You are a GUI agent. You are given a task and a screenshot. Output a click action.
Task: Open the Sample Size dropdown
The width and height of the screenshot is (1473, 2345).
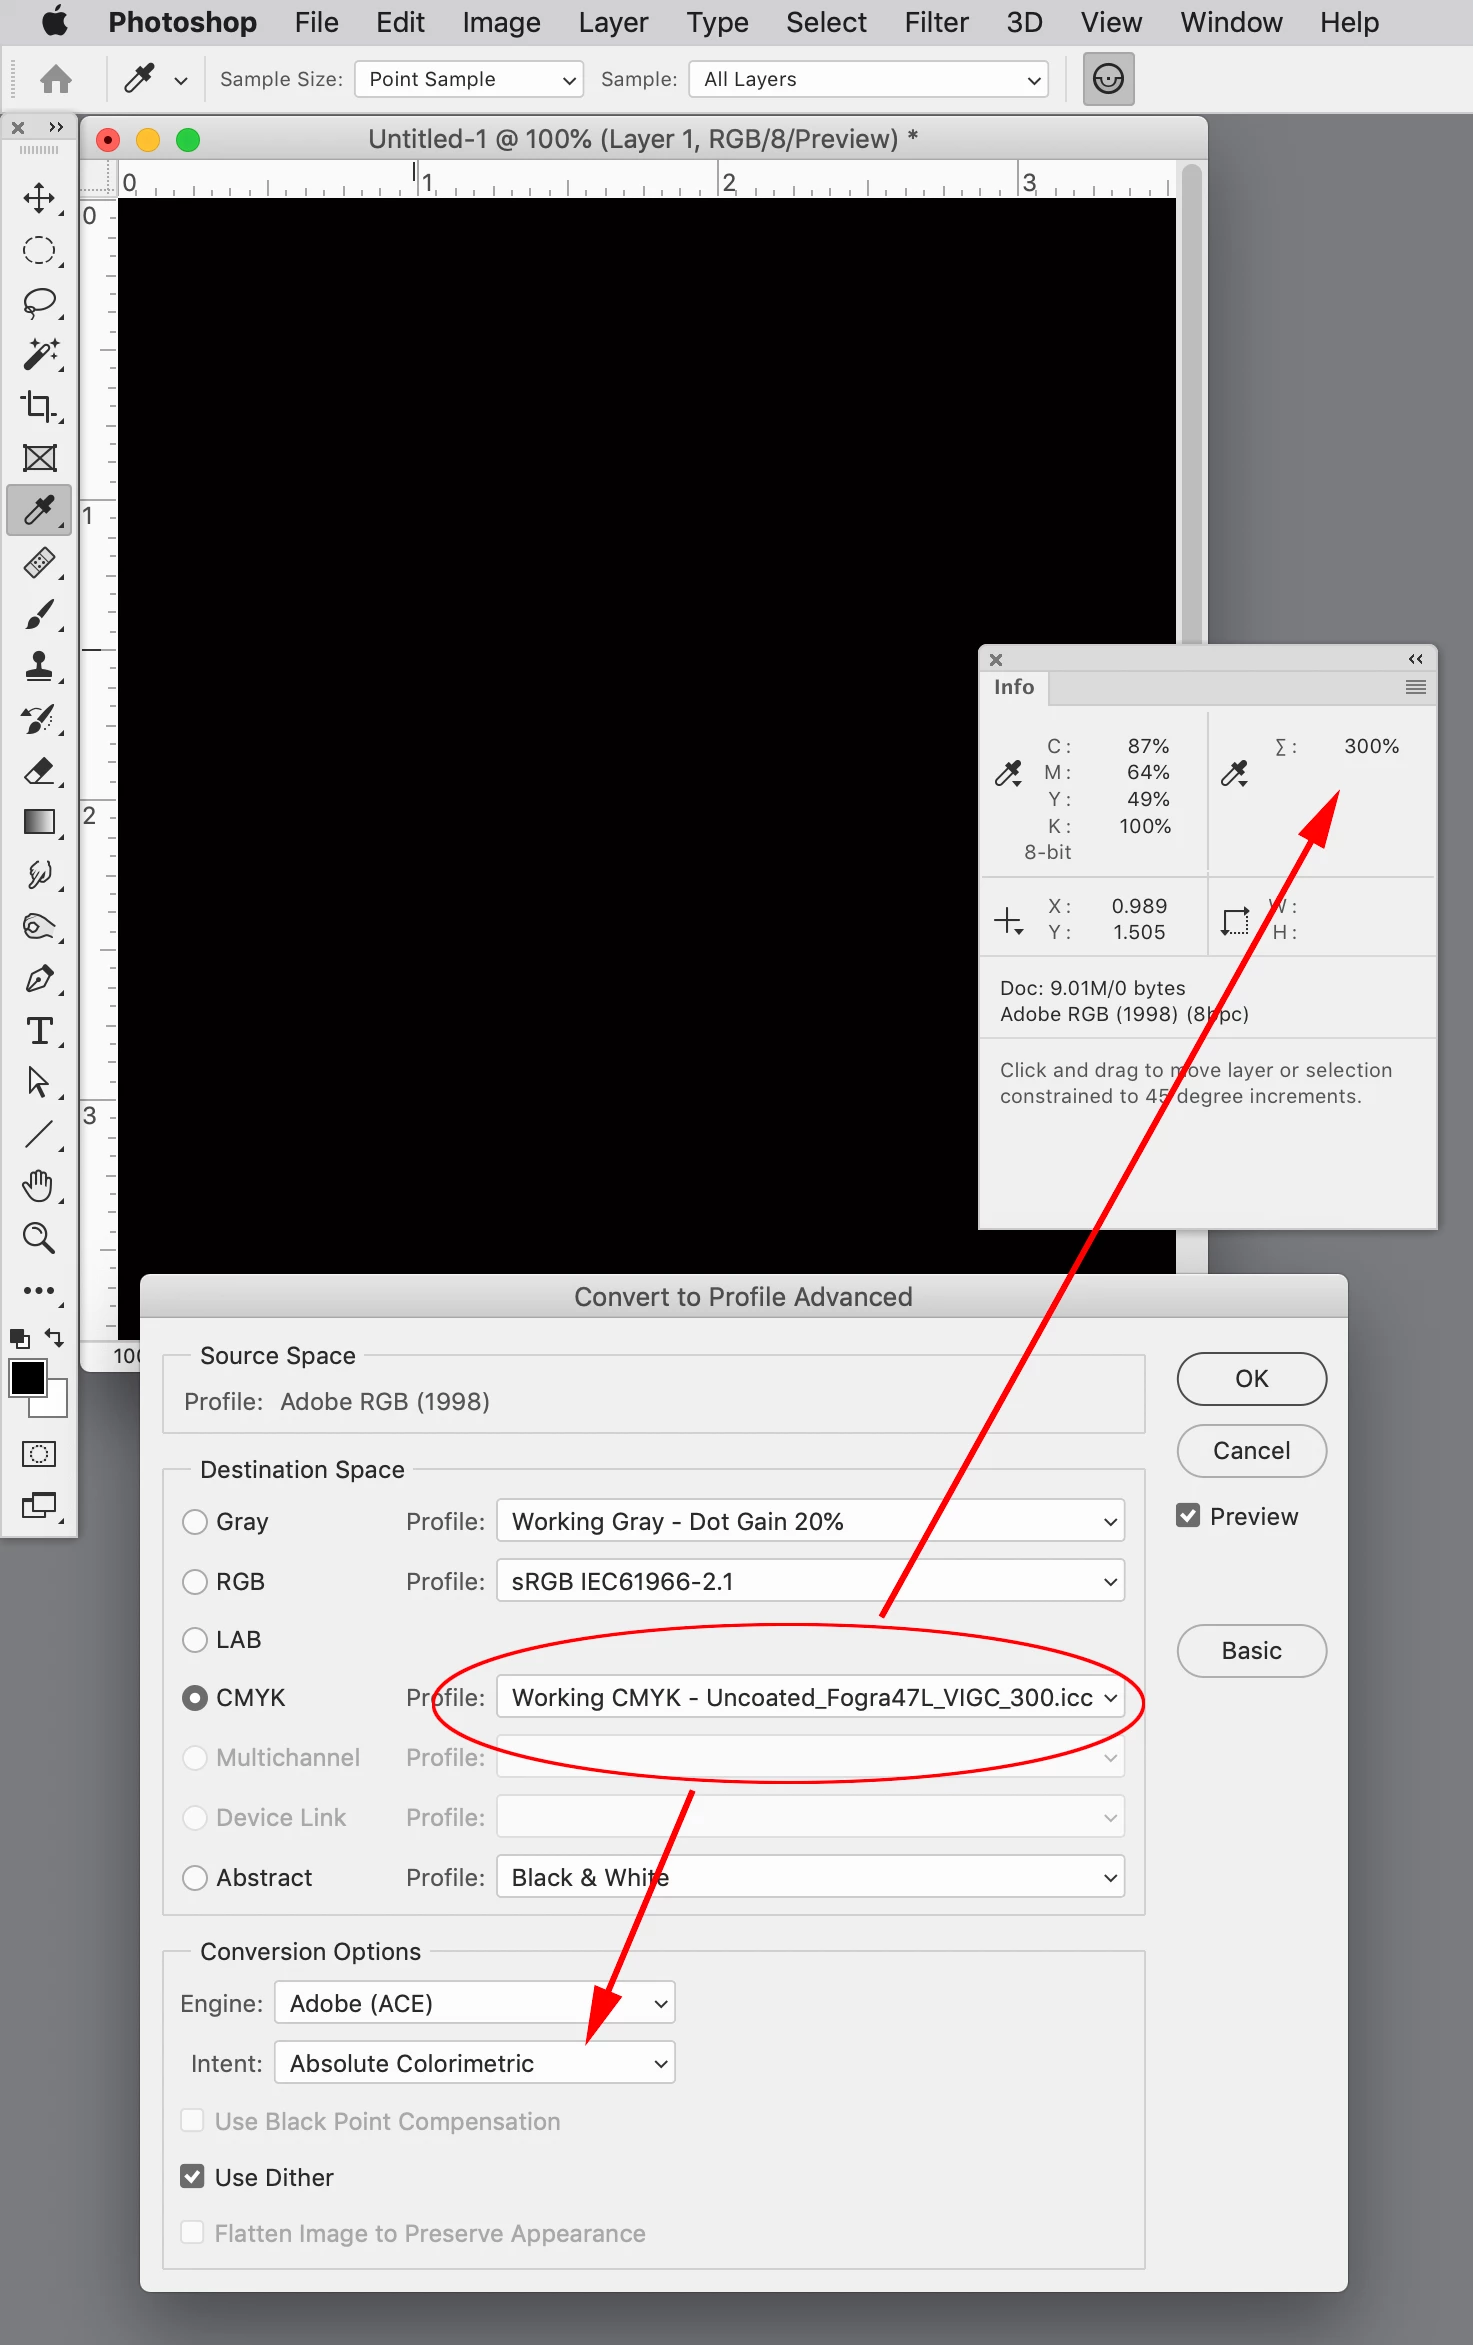469,79
